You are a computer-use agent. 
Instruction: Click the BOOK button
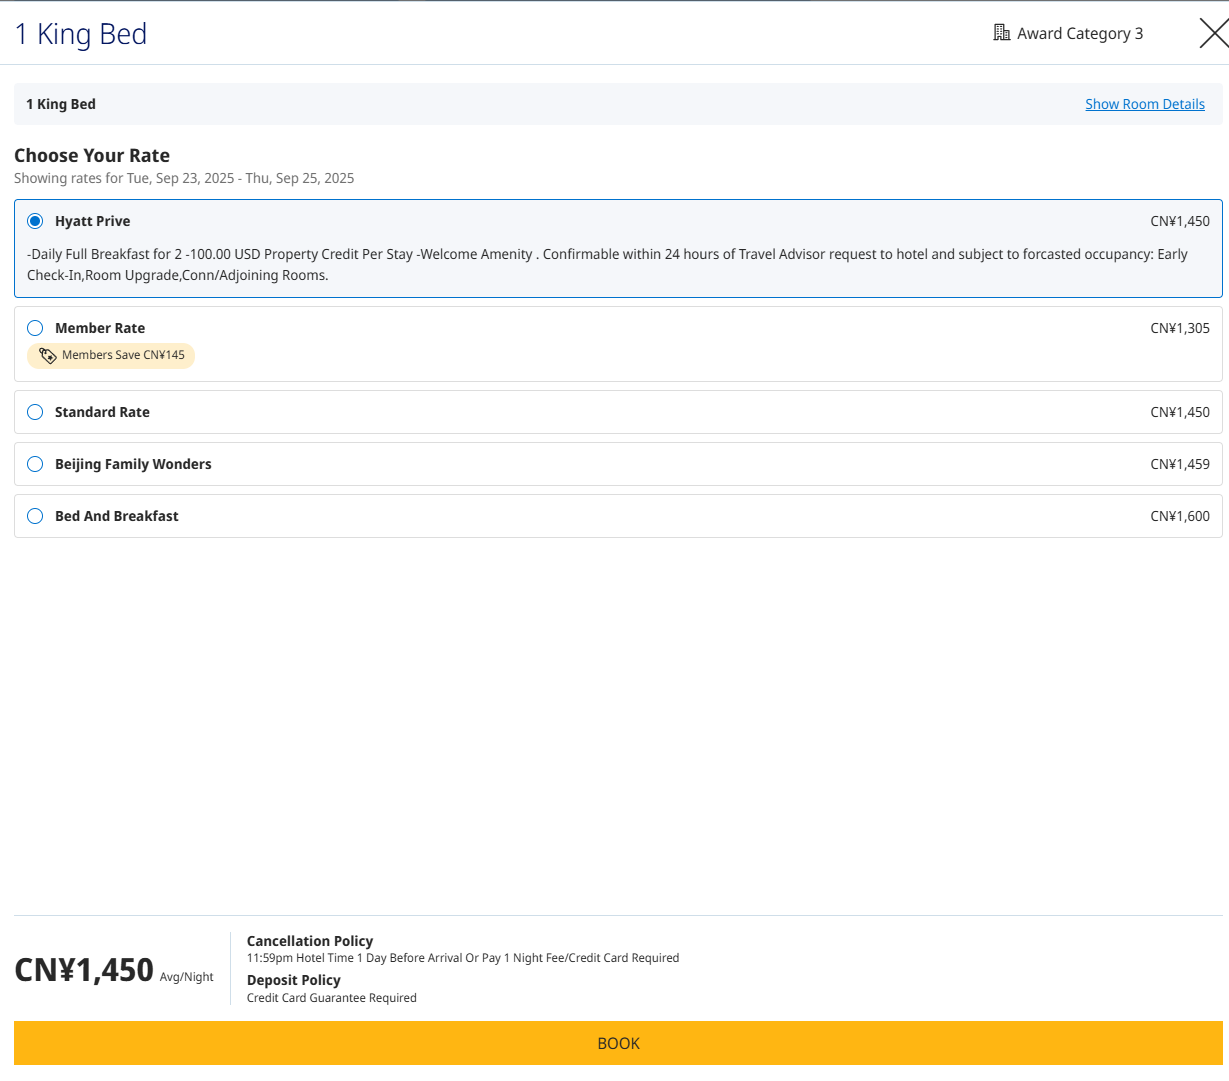pyautogui.click(x=618, y=1043)
